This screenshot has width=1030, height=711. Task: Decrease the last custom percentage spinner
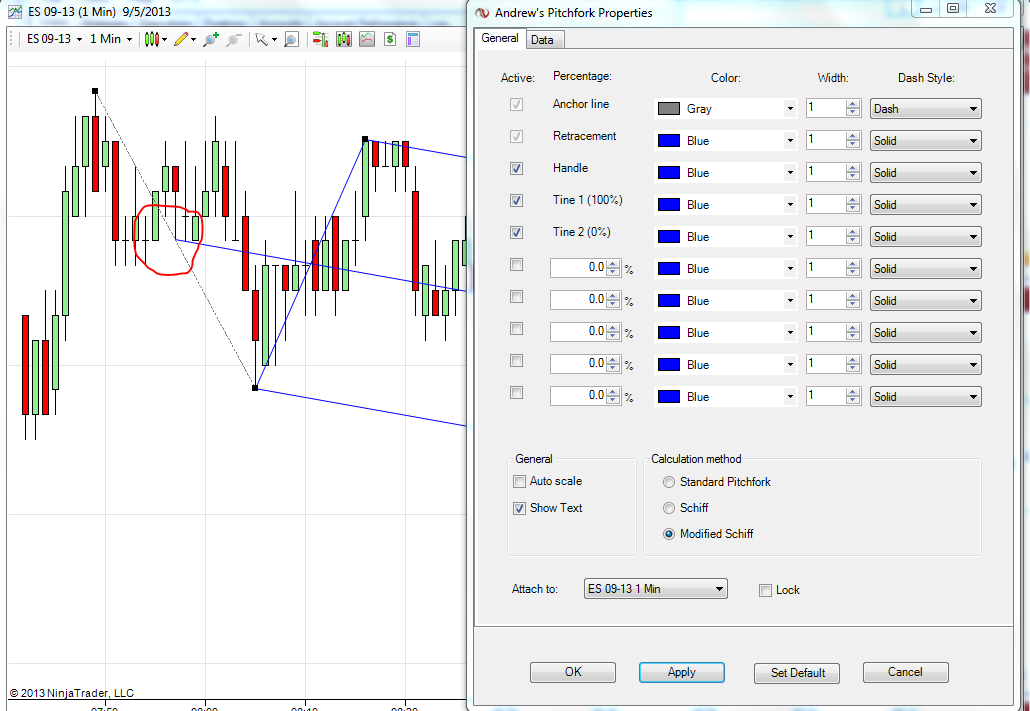[x=613, y=400]
